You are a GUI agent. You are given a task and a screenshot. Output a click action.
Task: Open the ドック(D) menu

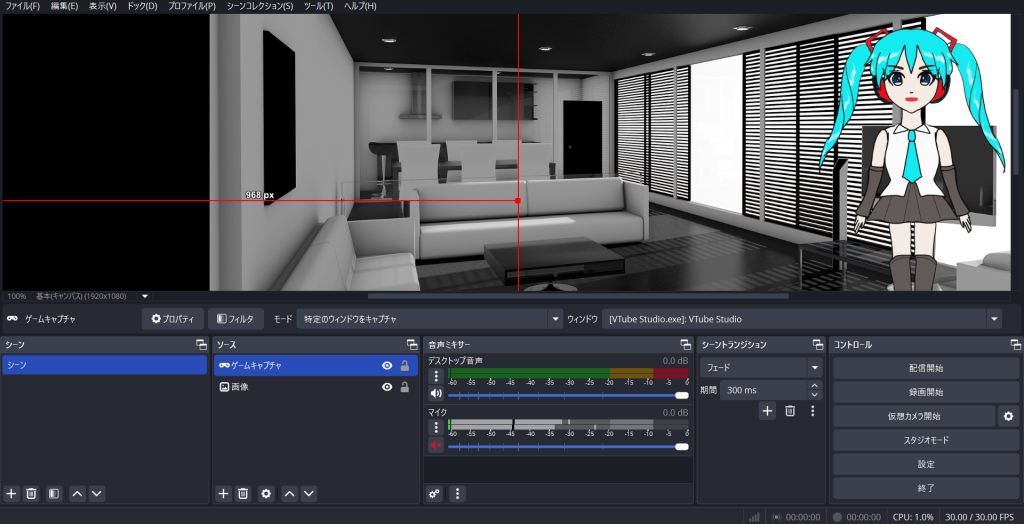pos(142,6)
